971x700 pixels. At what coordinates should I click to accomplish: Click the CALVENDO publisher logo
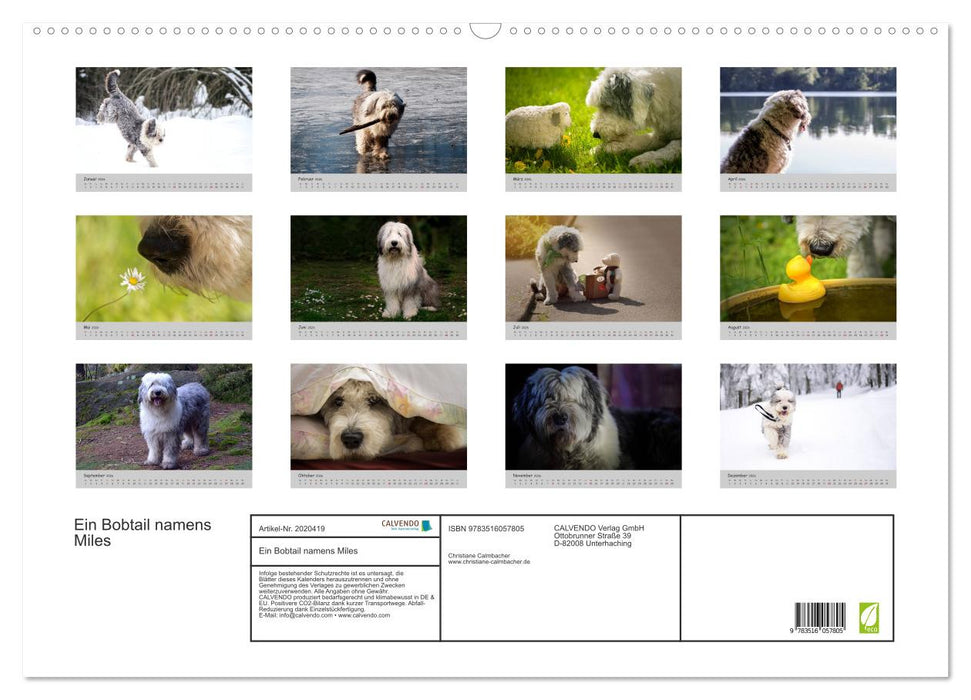click(x=405, y=524)
